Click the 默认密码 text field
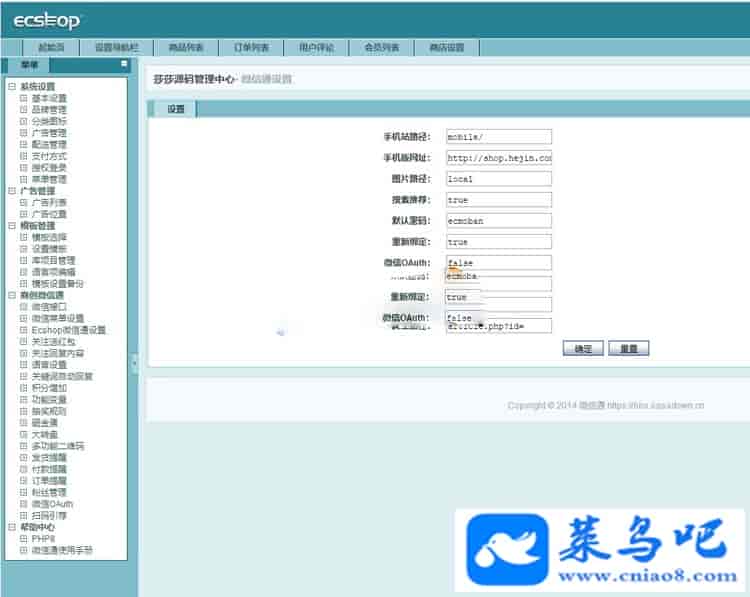Image resolution: width=750 pixels, height=597 pixels. click(498, 221)
